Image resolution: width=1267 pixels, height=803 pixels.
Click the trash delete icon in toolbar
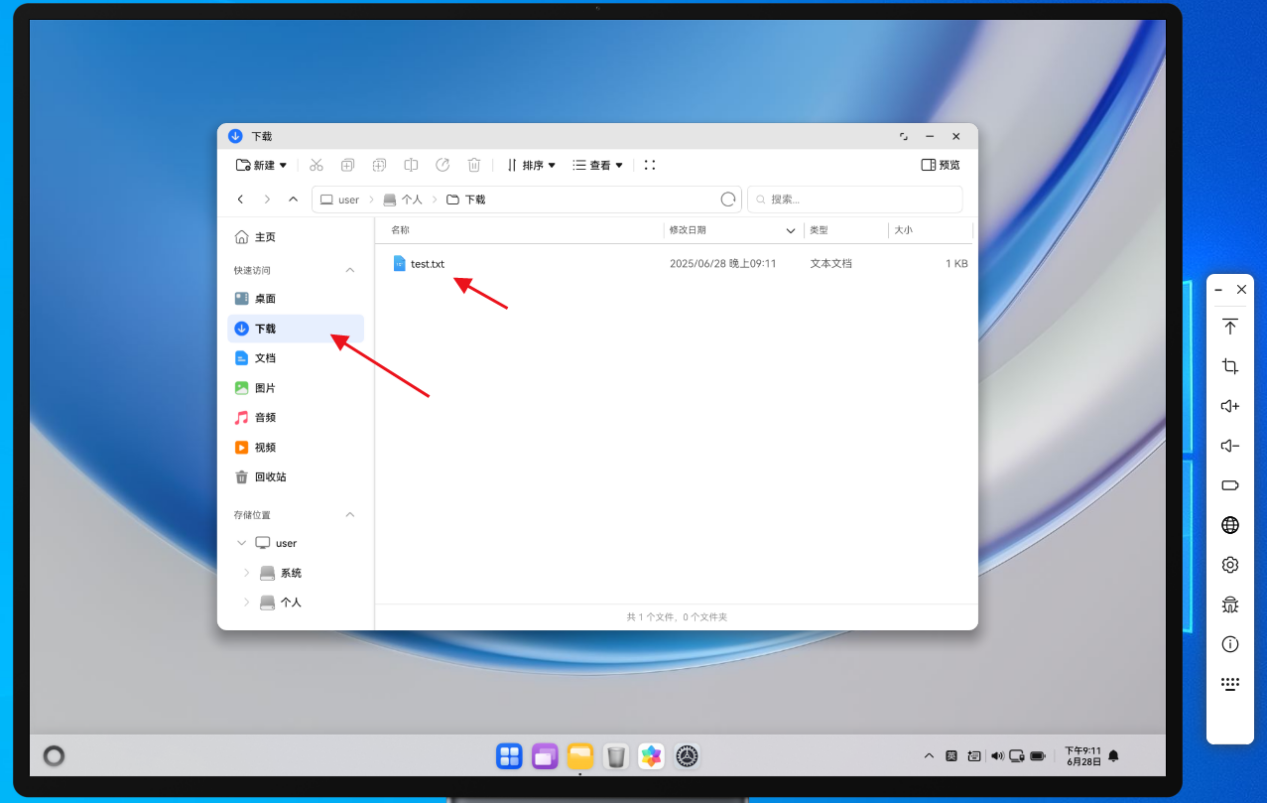tap(474, 165)
